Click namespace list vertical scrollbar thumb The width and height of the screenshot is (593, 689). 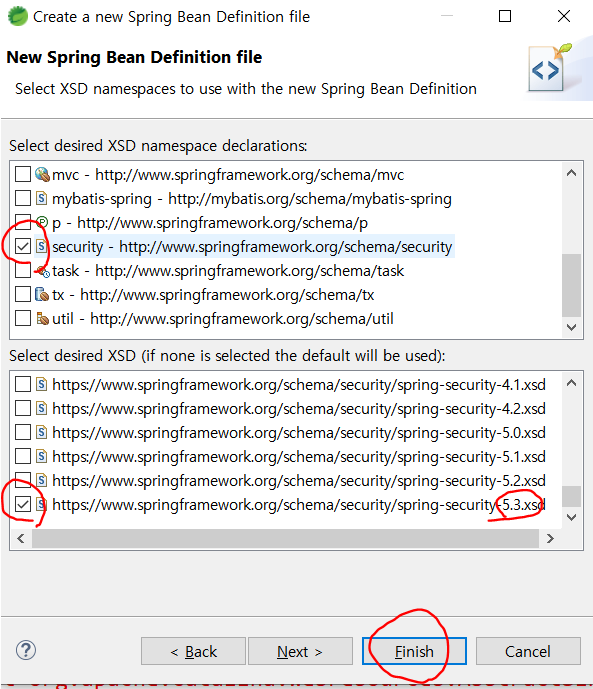tap(571, 285)
